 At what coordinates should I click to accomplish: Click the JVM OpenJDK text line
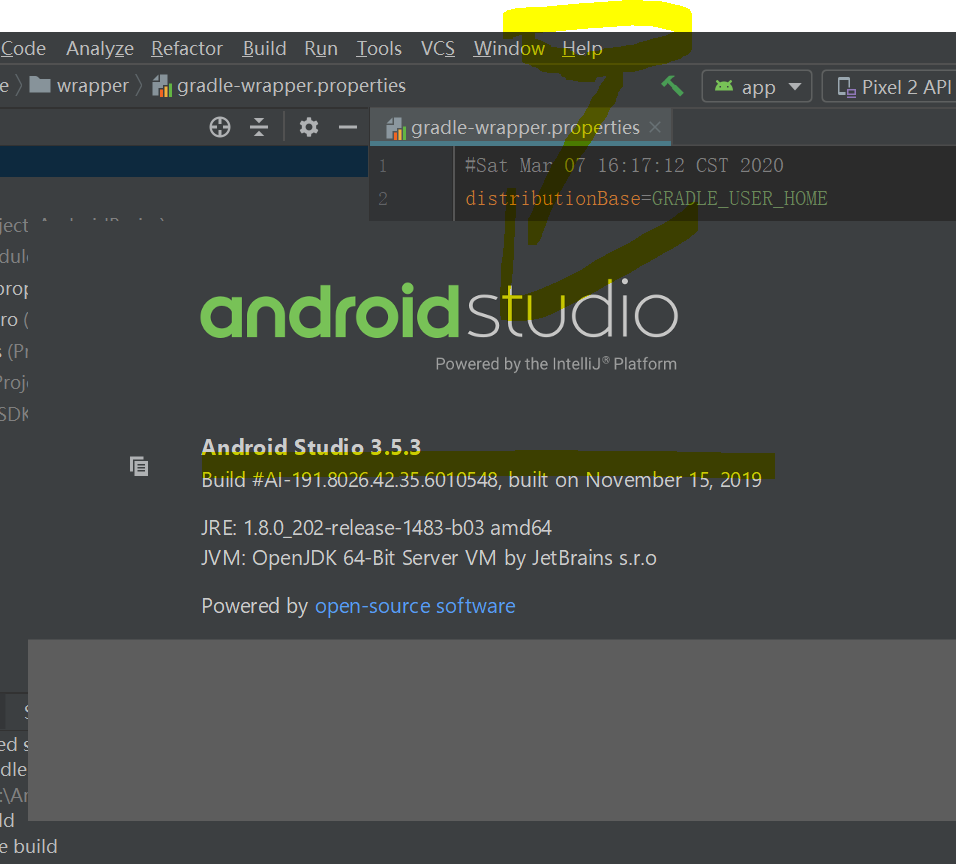pyautogui.click(x=429, y=559)
